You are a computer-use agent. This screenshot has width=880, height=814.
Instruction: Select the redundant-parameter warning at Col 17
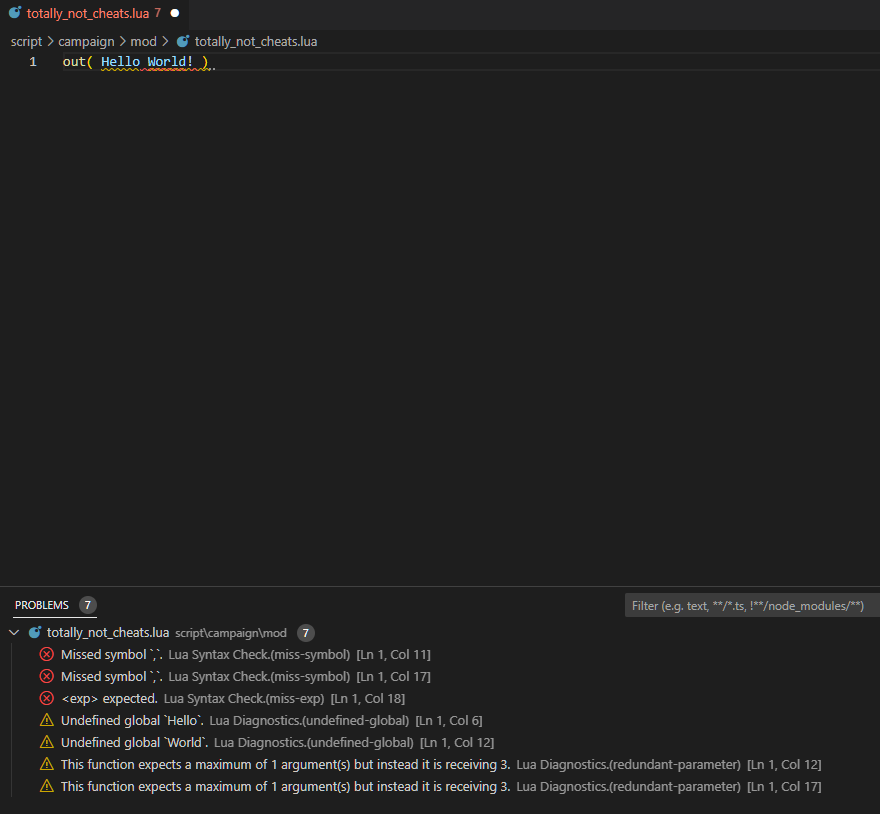click(x=440, y=786)
